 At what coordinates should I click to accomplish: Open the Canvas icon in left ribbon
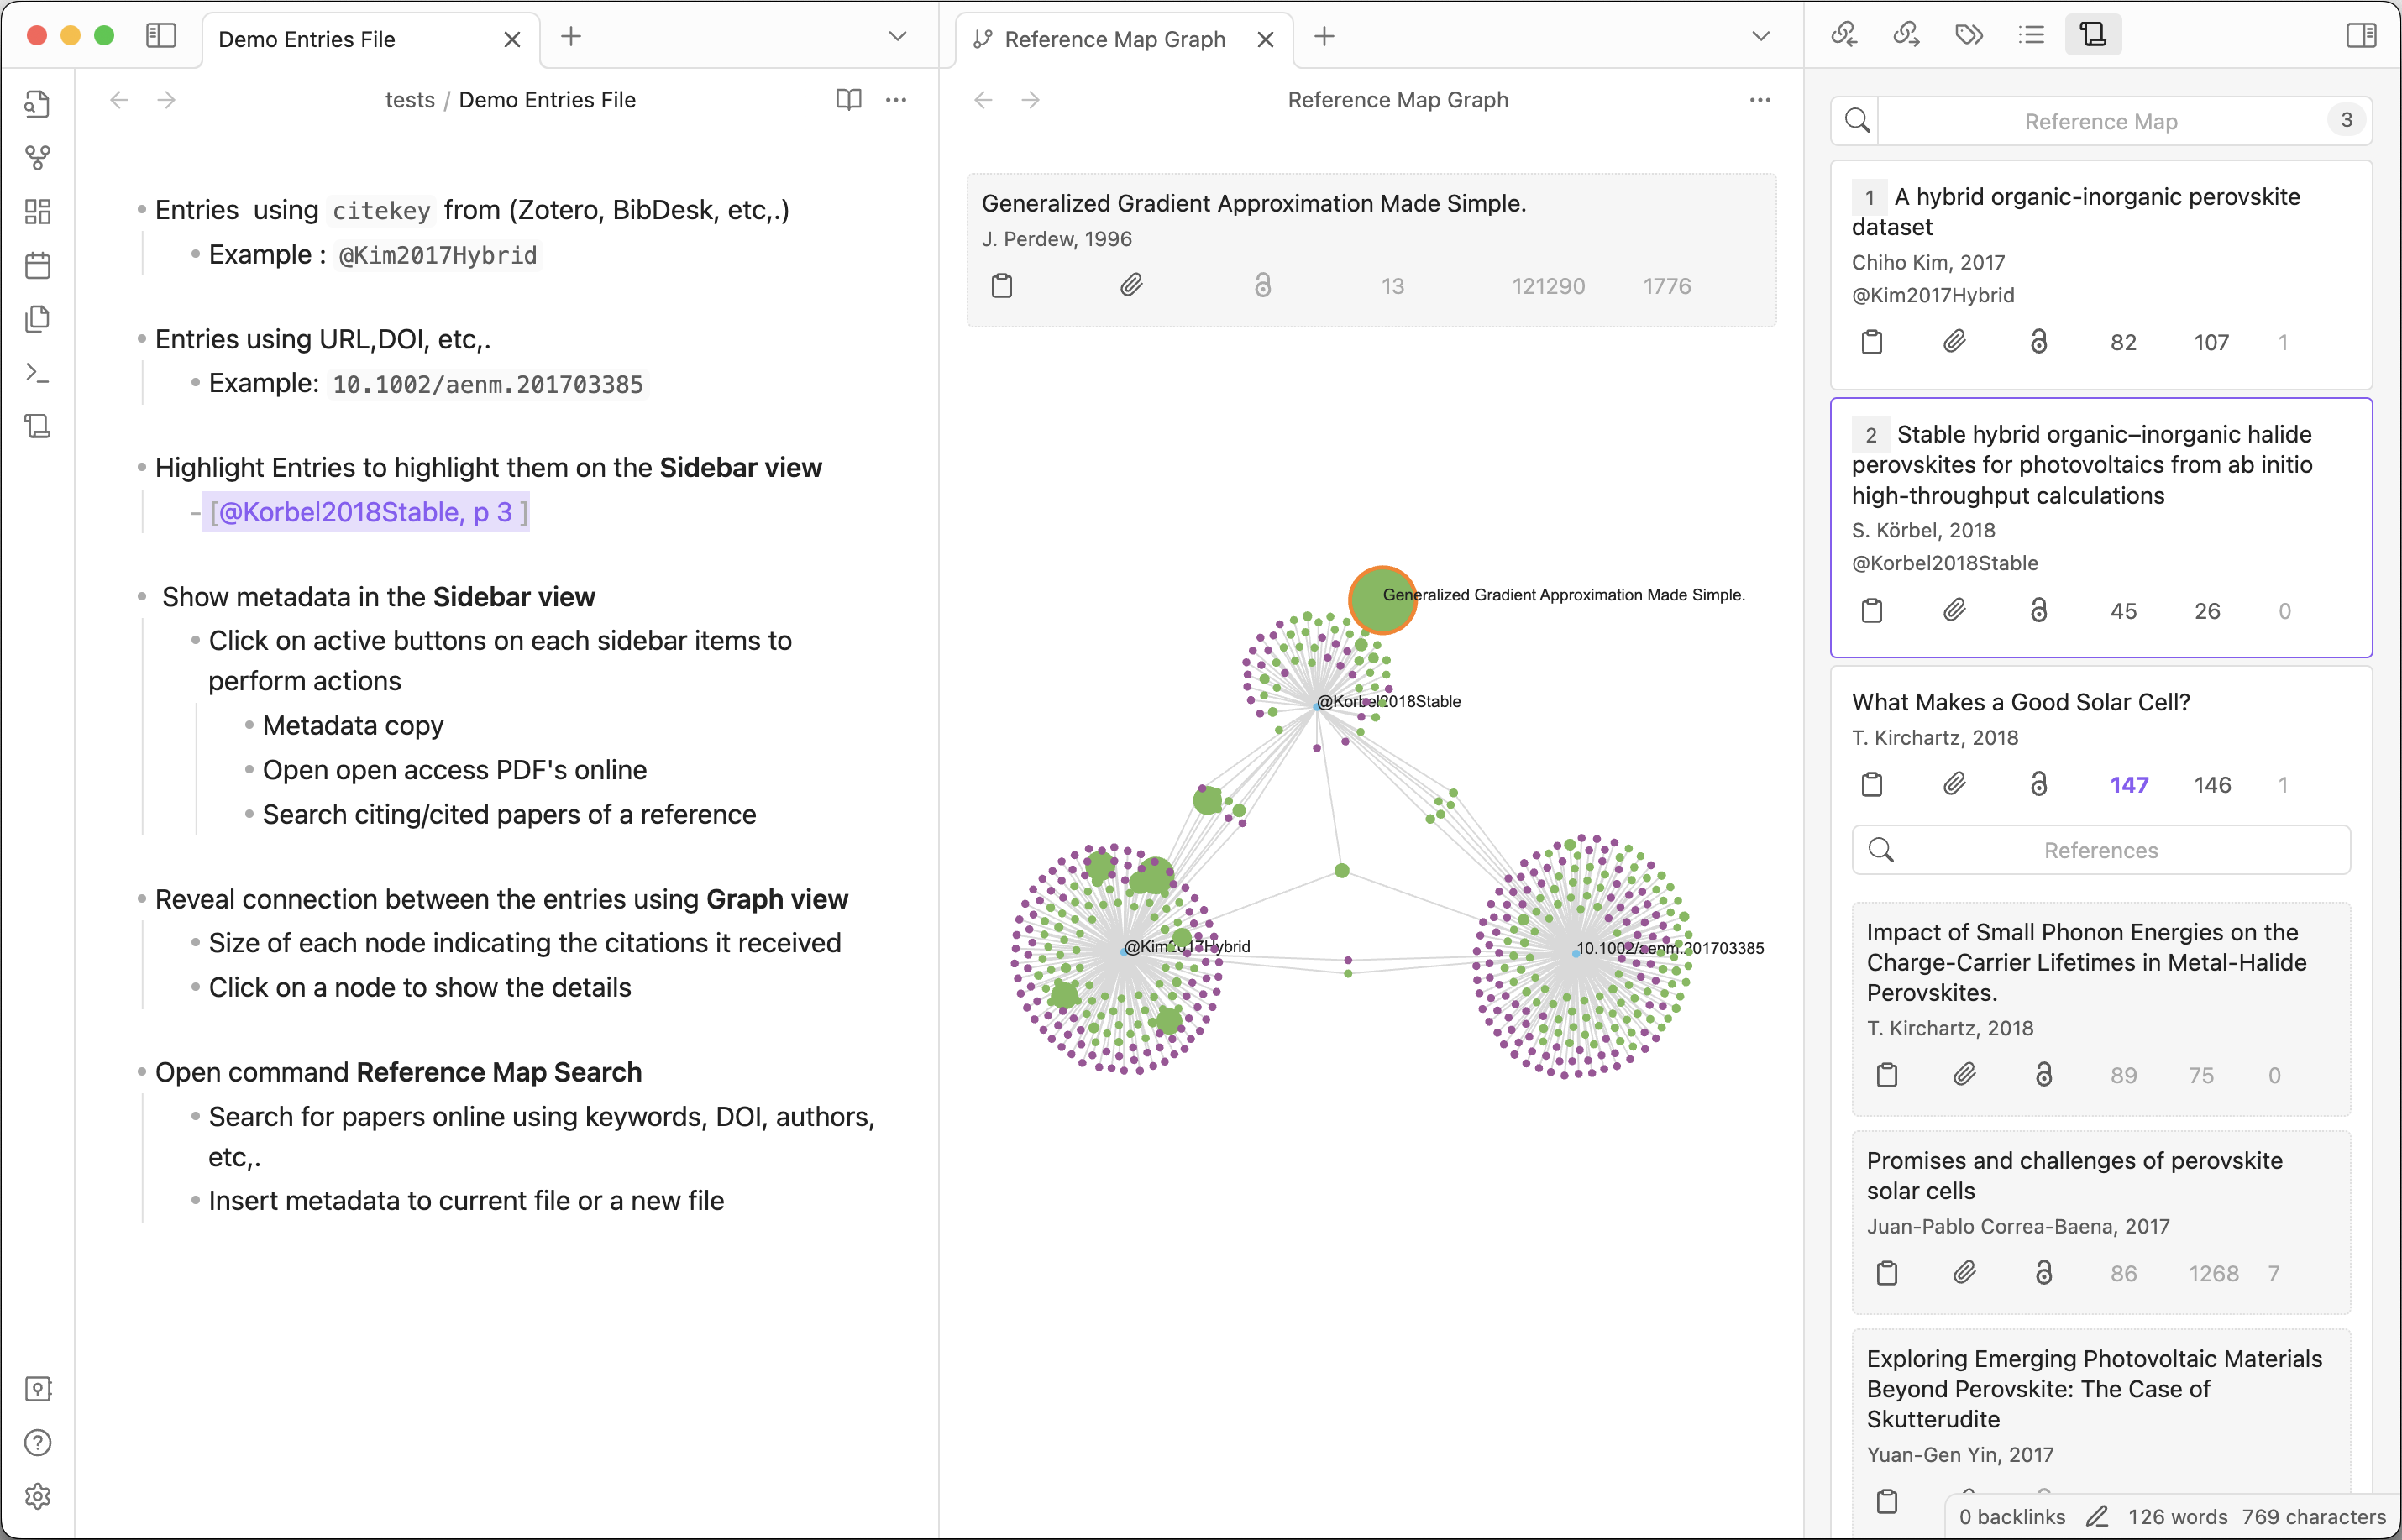point(38,211)
